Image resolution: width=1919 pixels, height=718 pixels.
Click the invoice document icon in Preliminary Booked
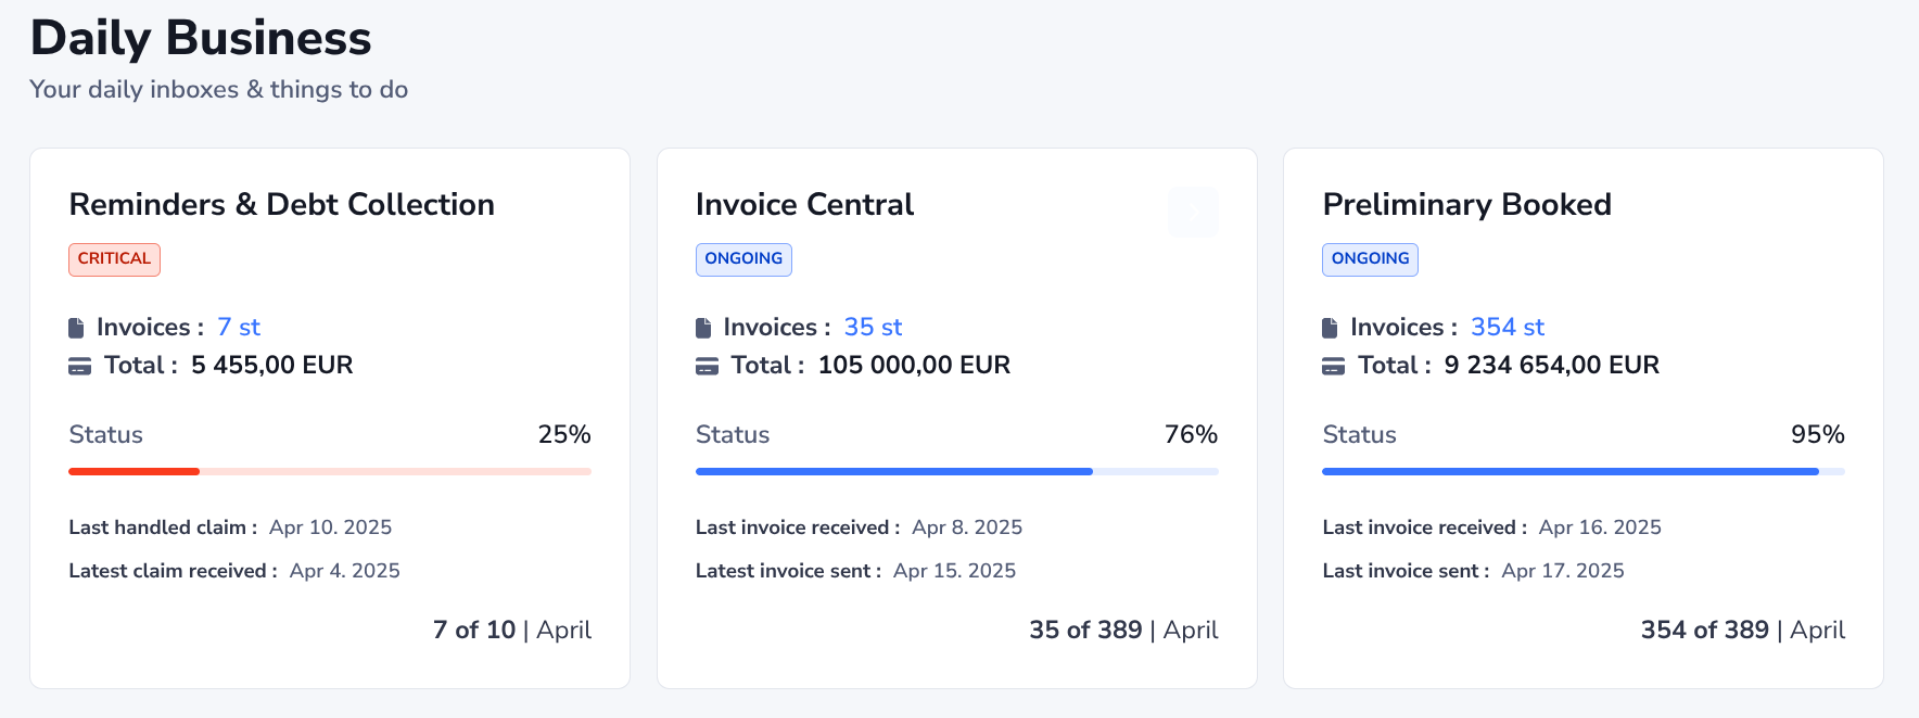(x=1330, y=328)
